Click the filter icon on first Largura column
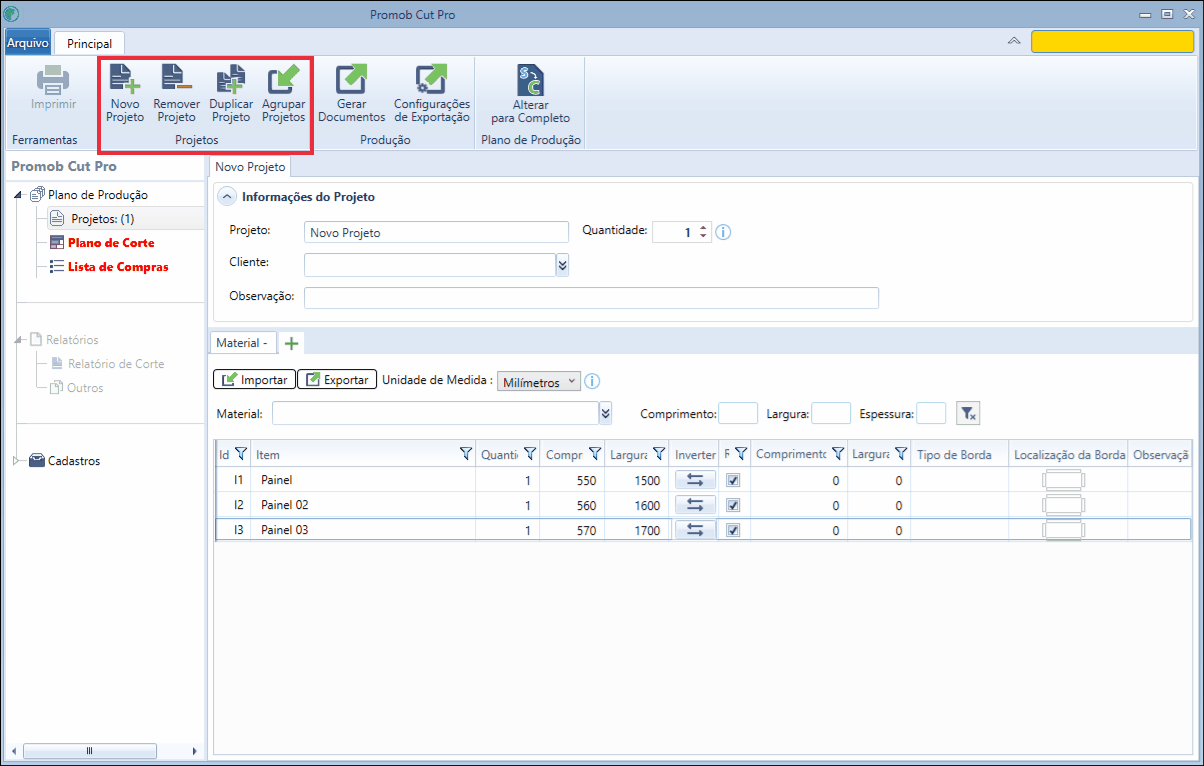 pyautogui.click(x=659, y=454)
